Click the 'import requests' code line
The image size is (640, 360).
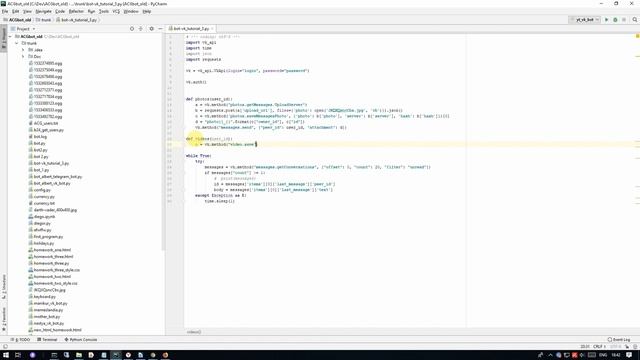[x=203, y=60]
